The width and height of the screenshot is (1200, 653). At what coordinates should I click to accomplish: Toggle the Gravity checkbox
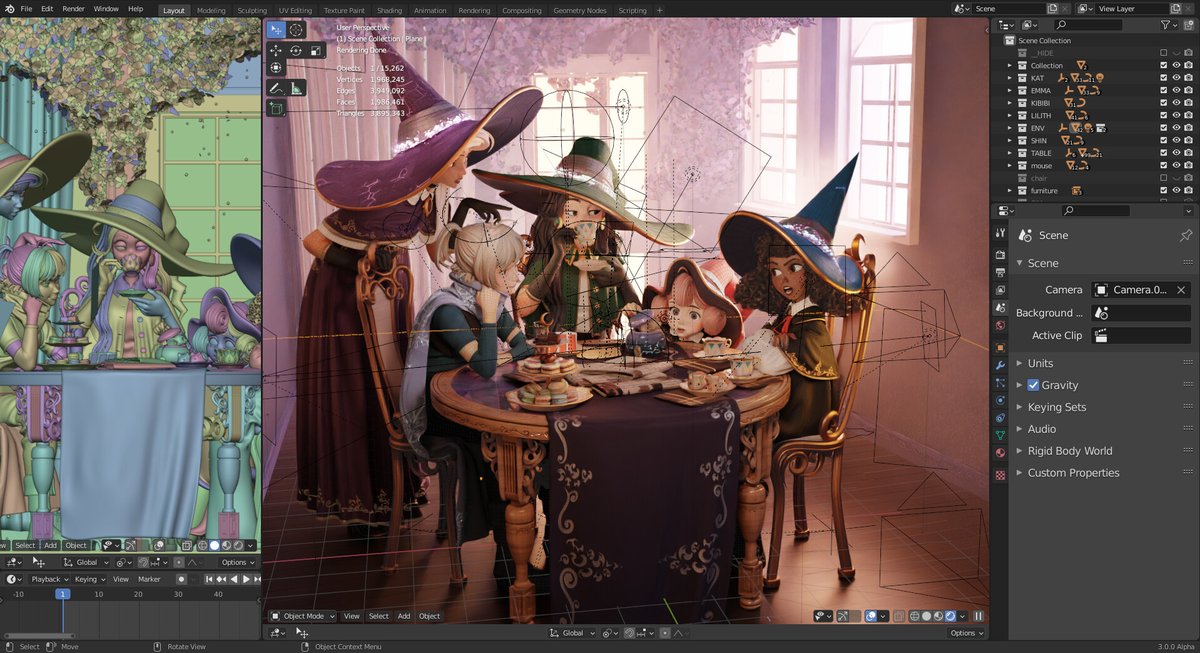[1033, 385]
